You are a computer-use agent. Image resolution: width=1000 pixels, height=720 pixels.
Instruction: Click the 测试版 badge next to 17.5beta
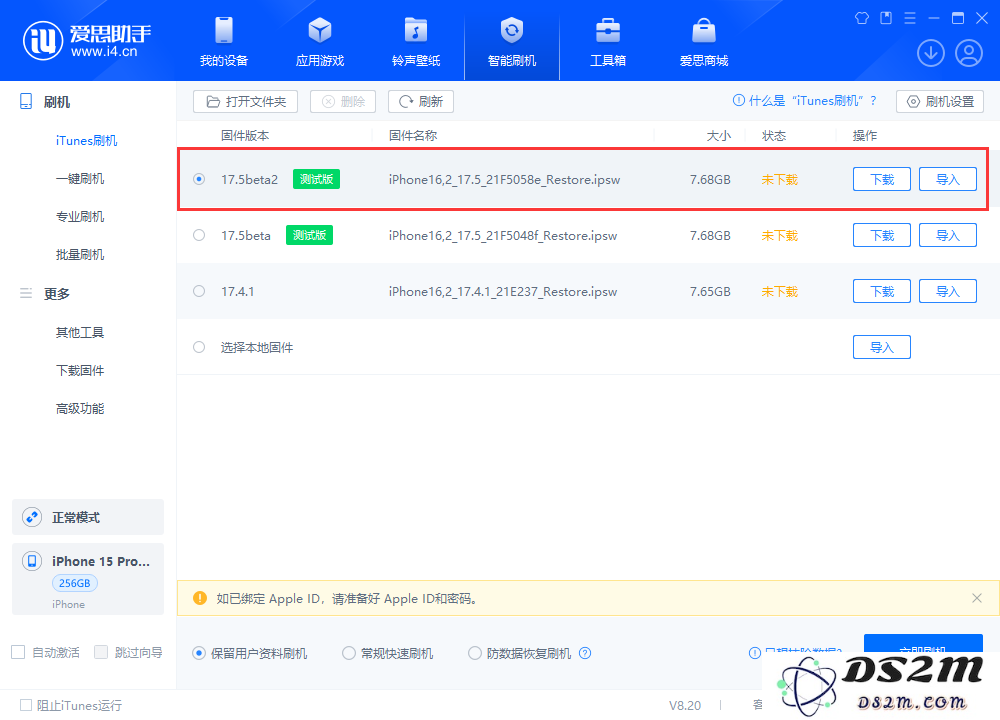(x=309, y=235)
